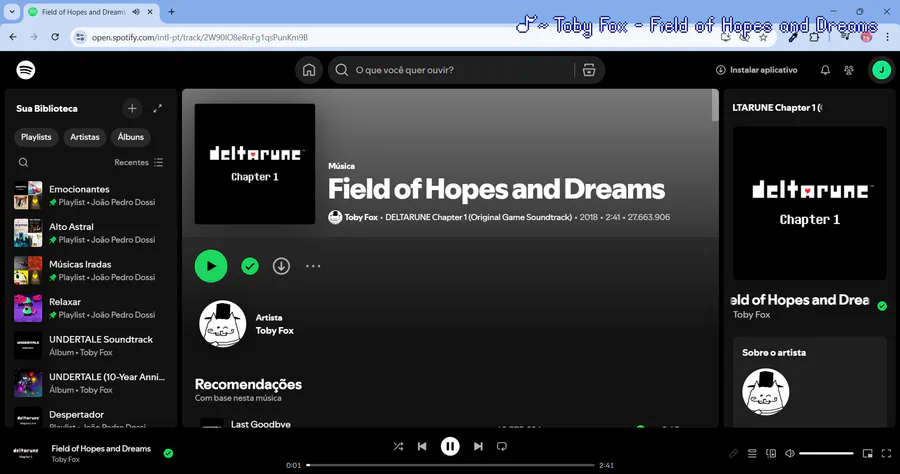
Task: Open the Alto Astral playlist
Action: point(91,233)
